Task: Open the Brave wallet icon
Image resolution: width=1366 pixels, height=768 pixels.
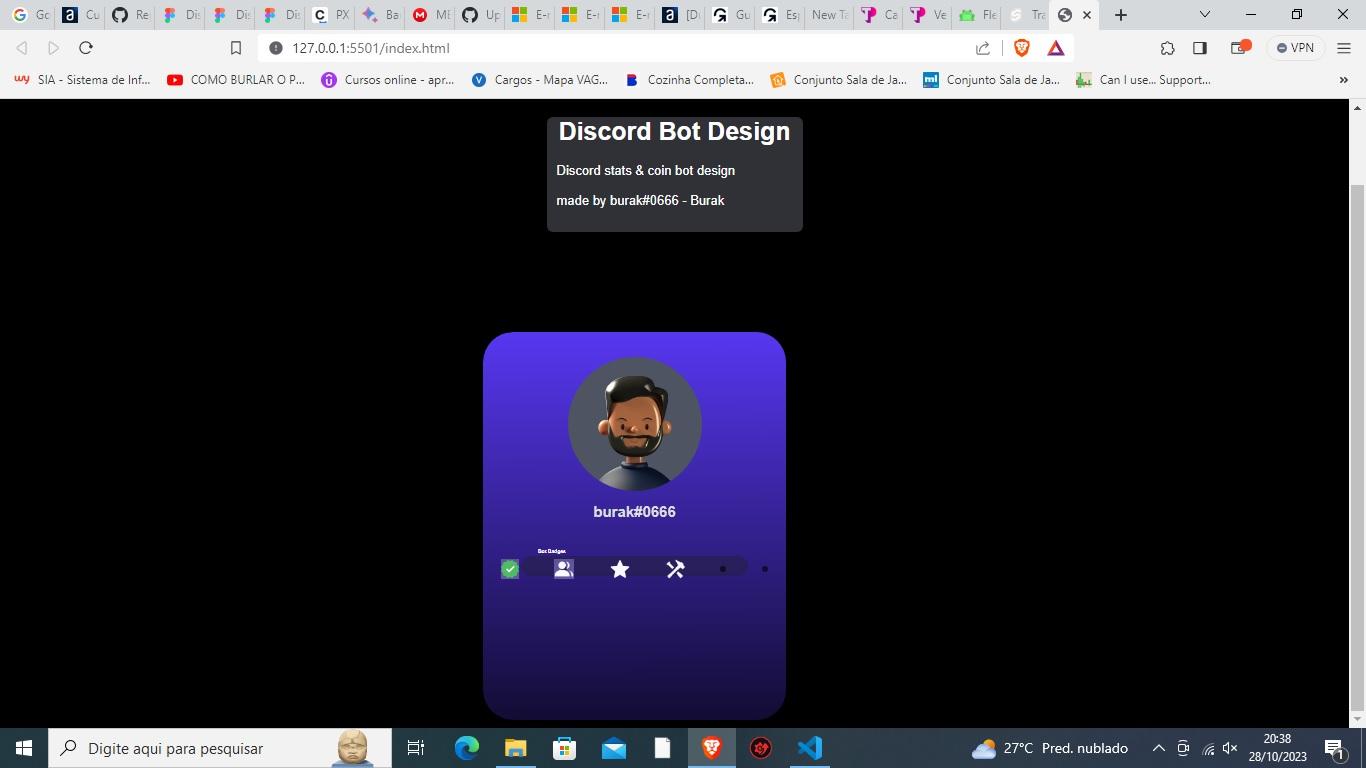Action: 1241,48
